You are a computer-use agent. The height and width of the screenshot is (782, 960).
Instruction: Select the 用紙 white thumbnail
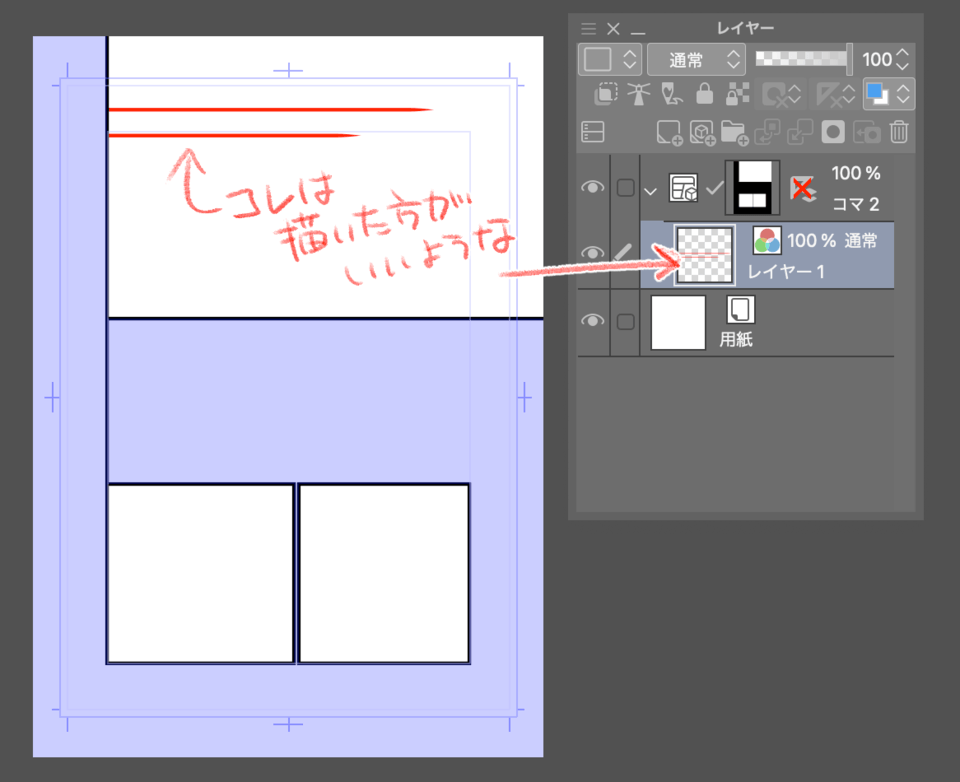[x=678, y=323]
